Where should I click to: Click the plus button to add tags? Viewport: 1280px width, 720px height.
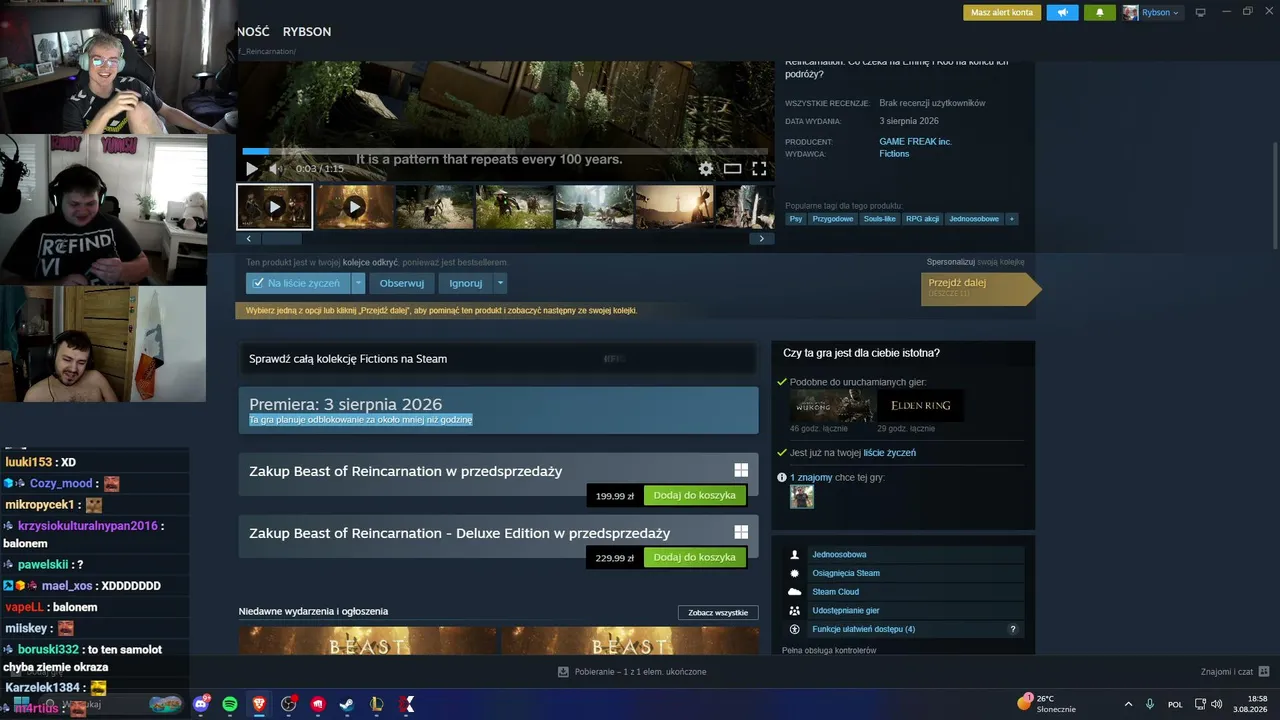[1012, 219]
